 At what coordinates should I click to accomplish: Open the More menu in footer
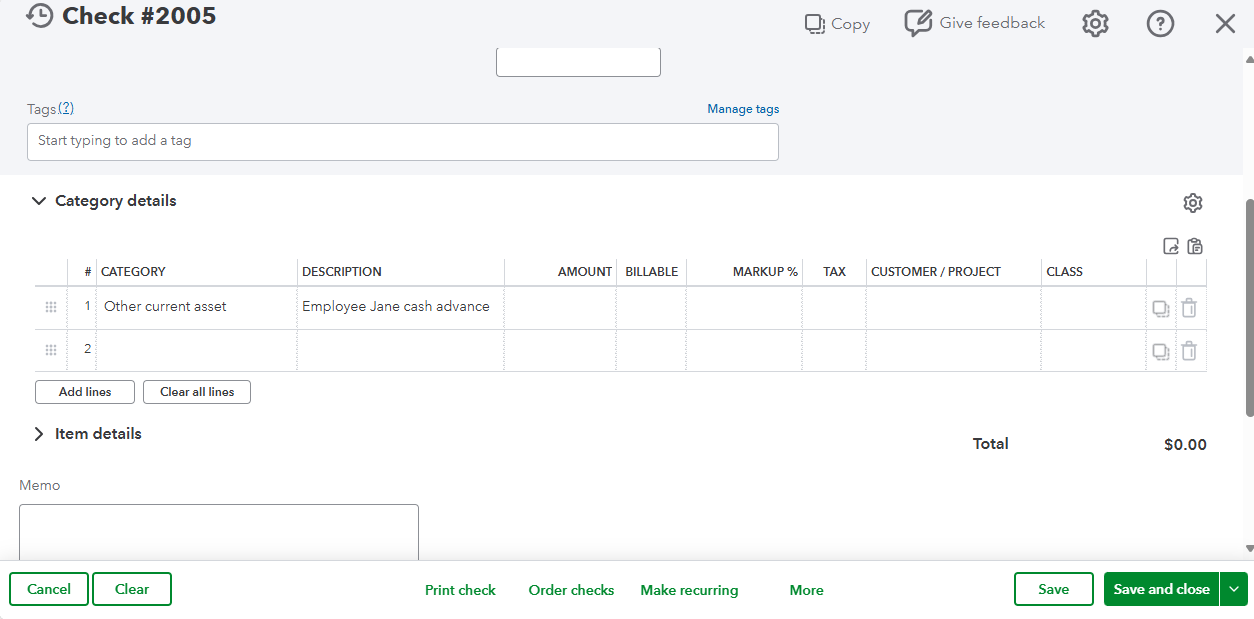point(806,590)
